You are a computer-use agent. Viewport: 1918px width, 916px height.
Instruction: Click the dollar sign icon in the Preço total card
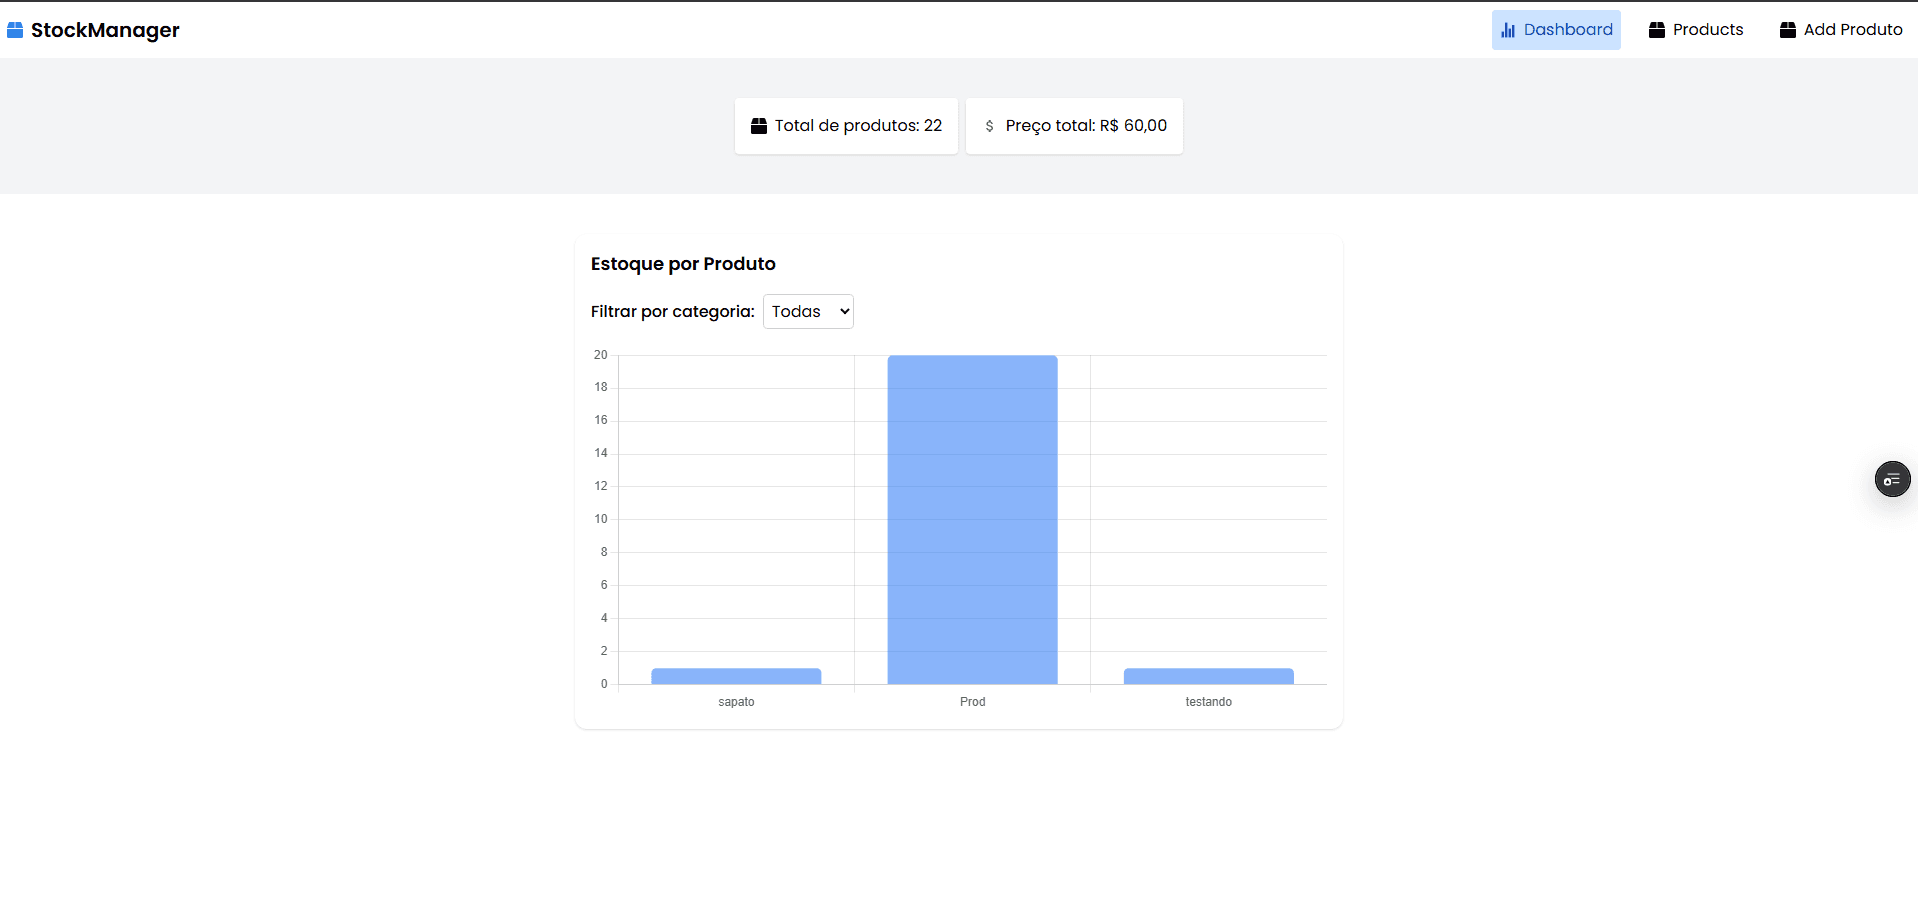click(x=988, y=126)
